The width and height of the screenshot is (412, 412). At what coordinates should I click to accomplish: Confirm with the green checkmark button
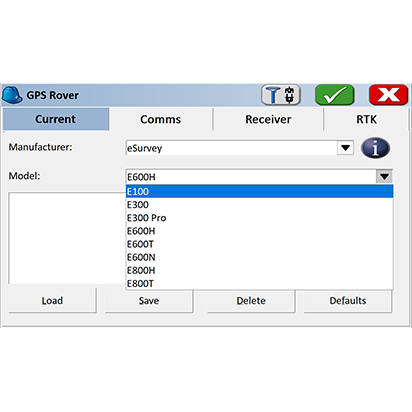pos(335,95)
